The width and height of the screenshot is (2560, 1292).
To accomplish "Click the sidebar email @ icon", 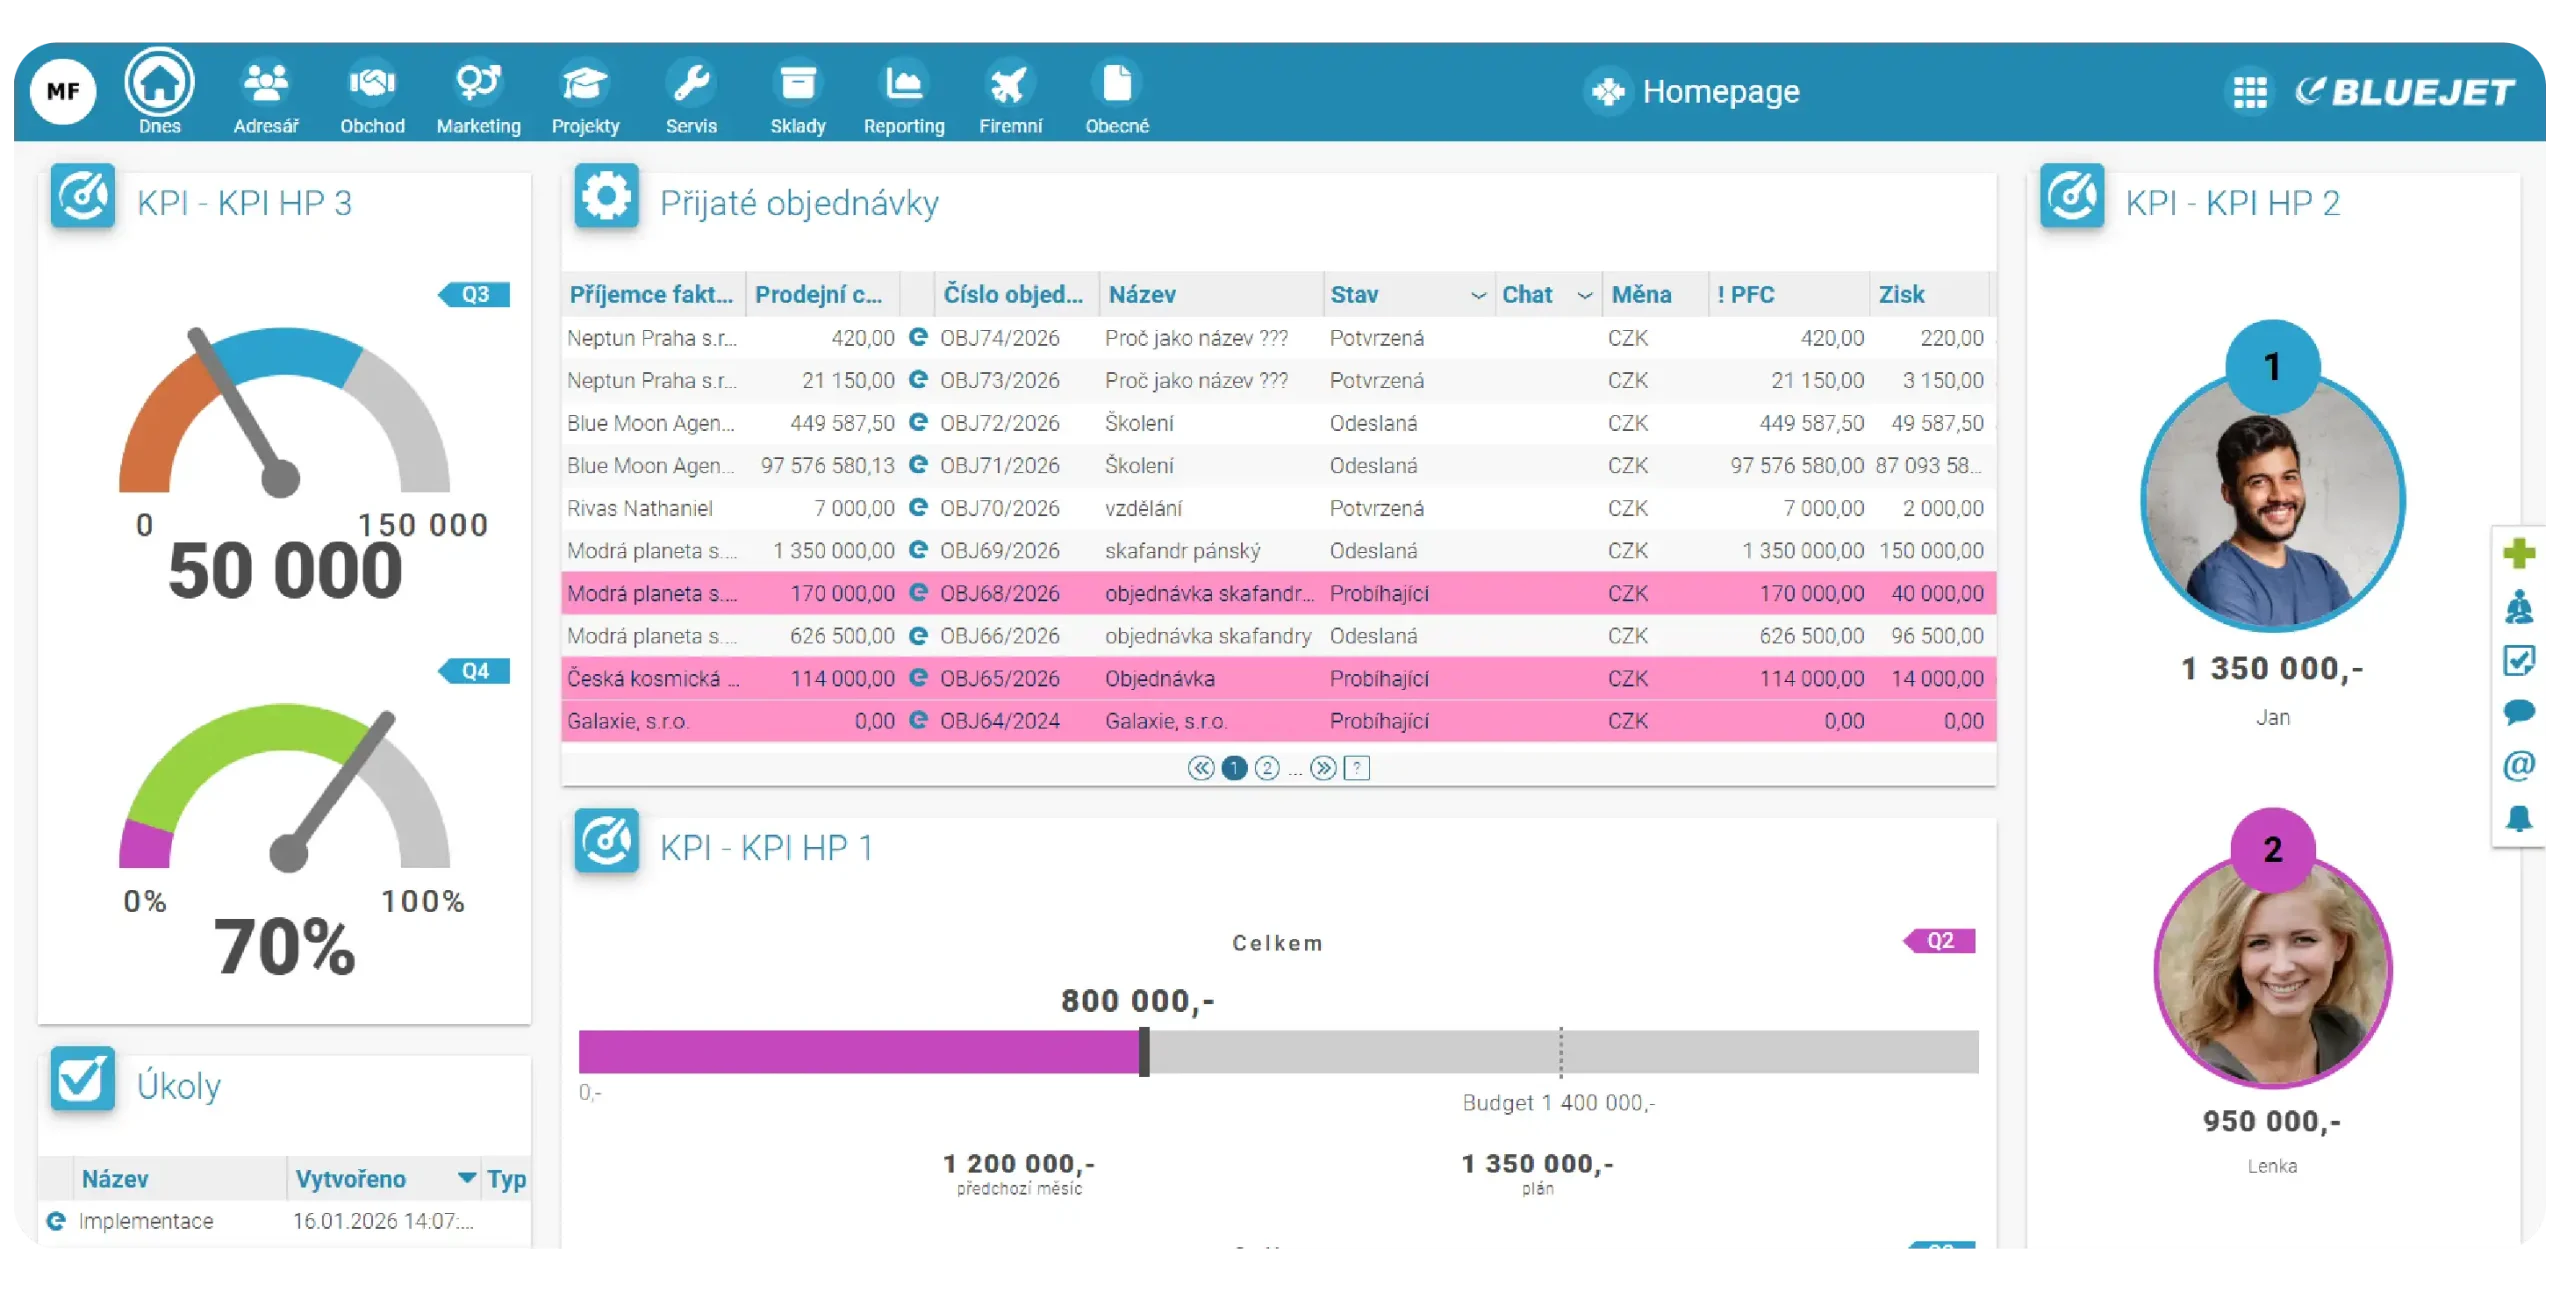I will tap(2518, 765).
